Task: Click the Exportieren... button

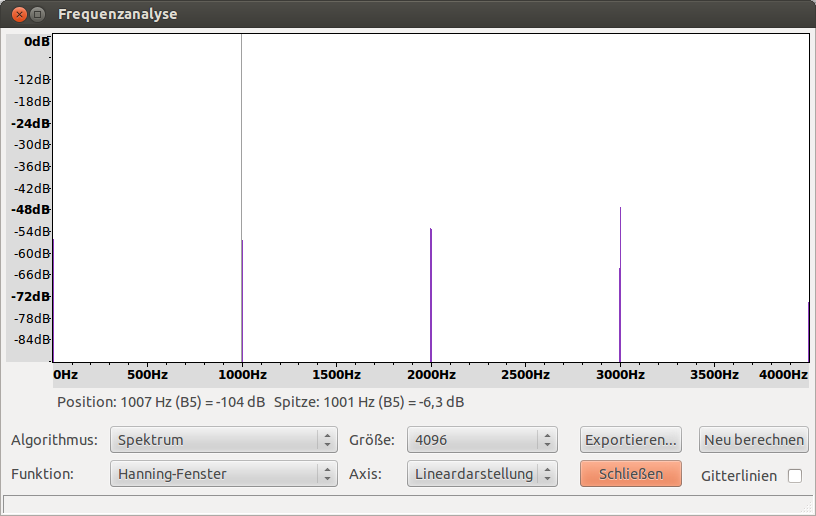Action: point(631,440)
